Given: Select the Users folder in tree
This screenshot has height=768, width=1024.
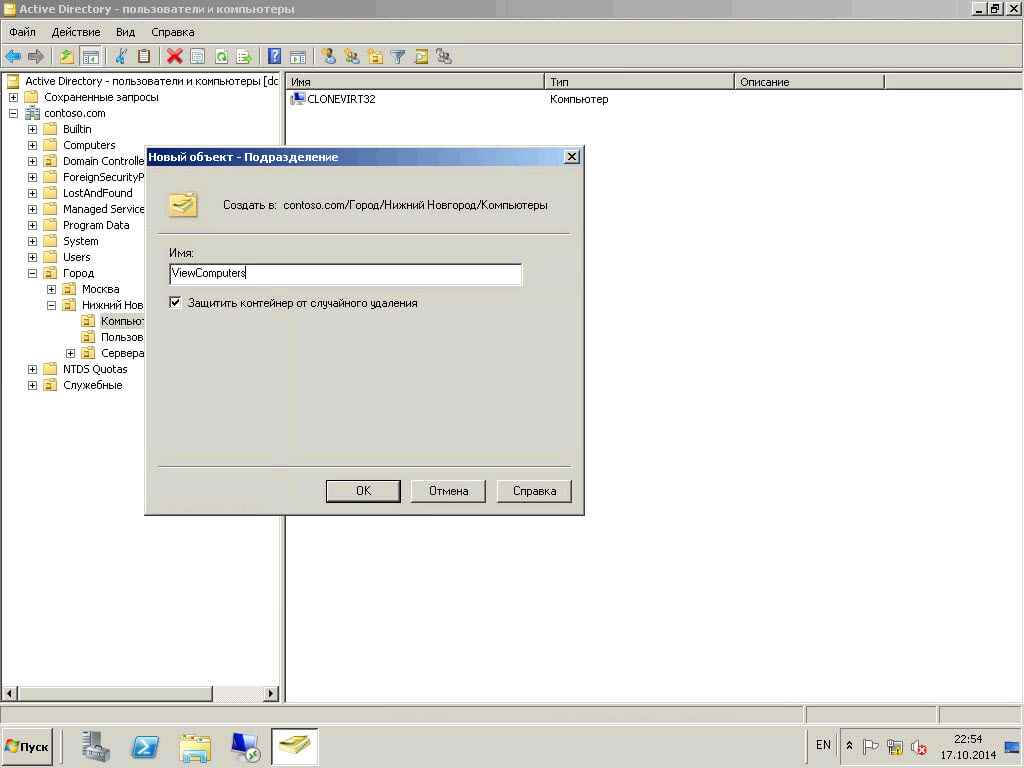Looking at the screenshot, I should click(76, 257).
